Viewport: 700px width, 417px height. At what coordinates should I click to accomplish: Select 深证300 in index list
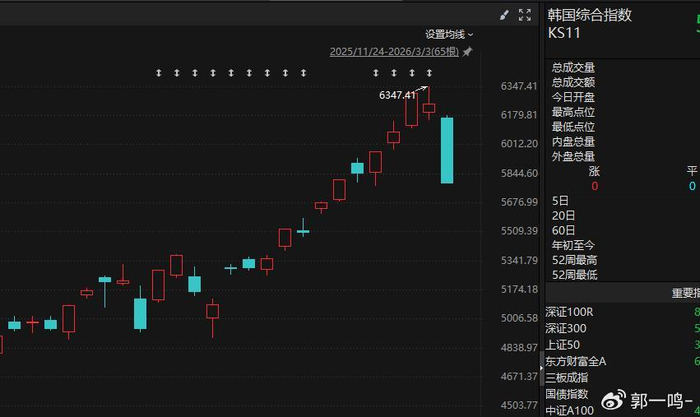pos(566,329)
